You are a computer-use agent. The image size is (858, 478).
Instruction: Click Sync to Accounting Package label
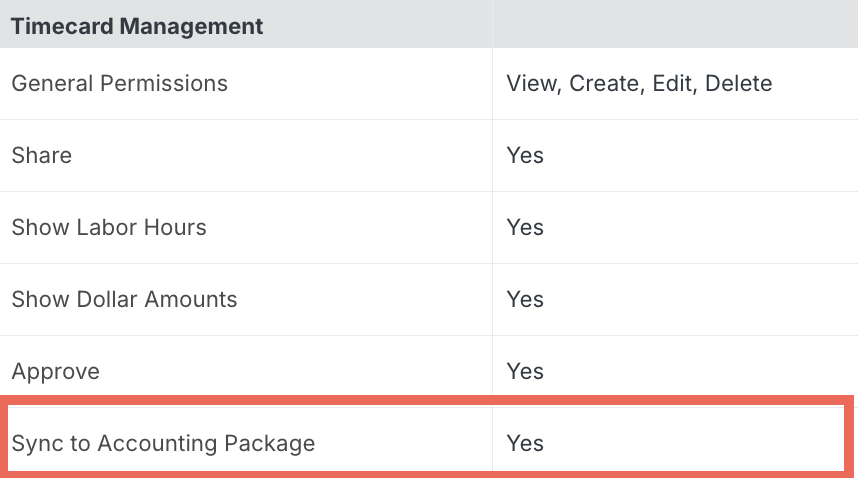163,444
